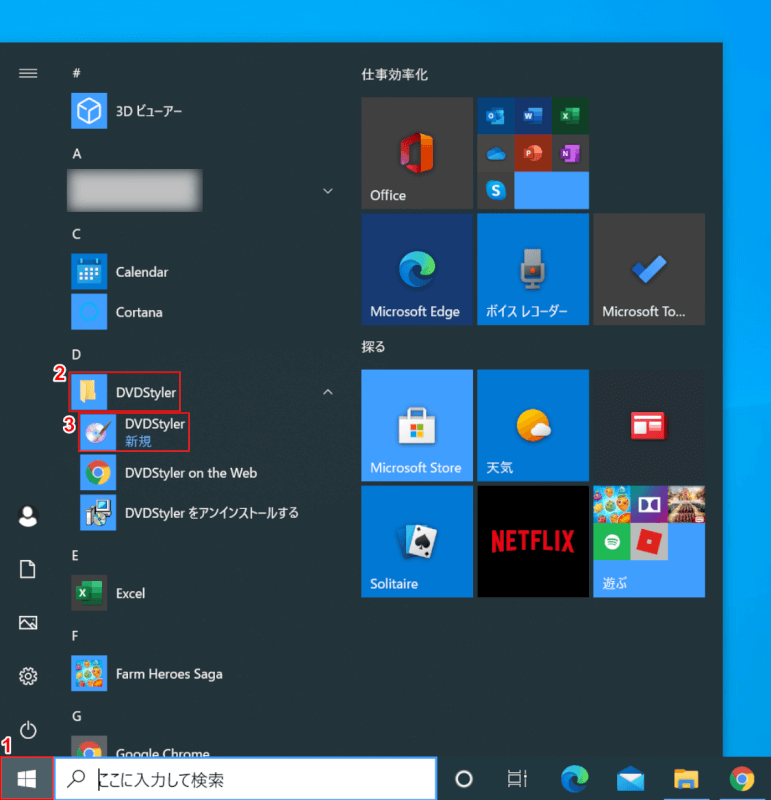Image resolution: width=771 pixels, height=800 pixels.
Task: Open OneNote in the Office tile group
Action: 570,153
